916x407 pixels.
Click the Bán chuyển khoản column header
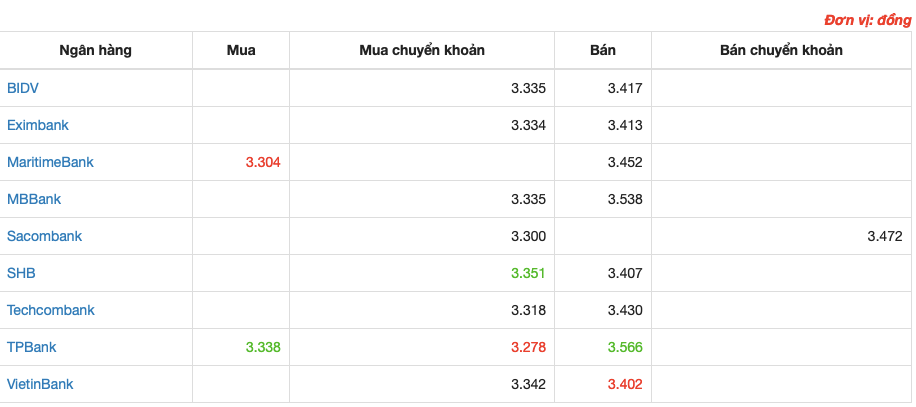click(x=782, y=50)
